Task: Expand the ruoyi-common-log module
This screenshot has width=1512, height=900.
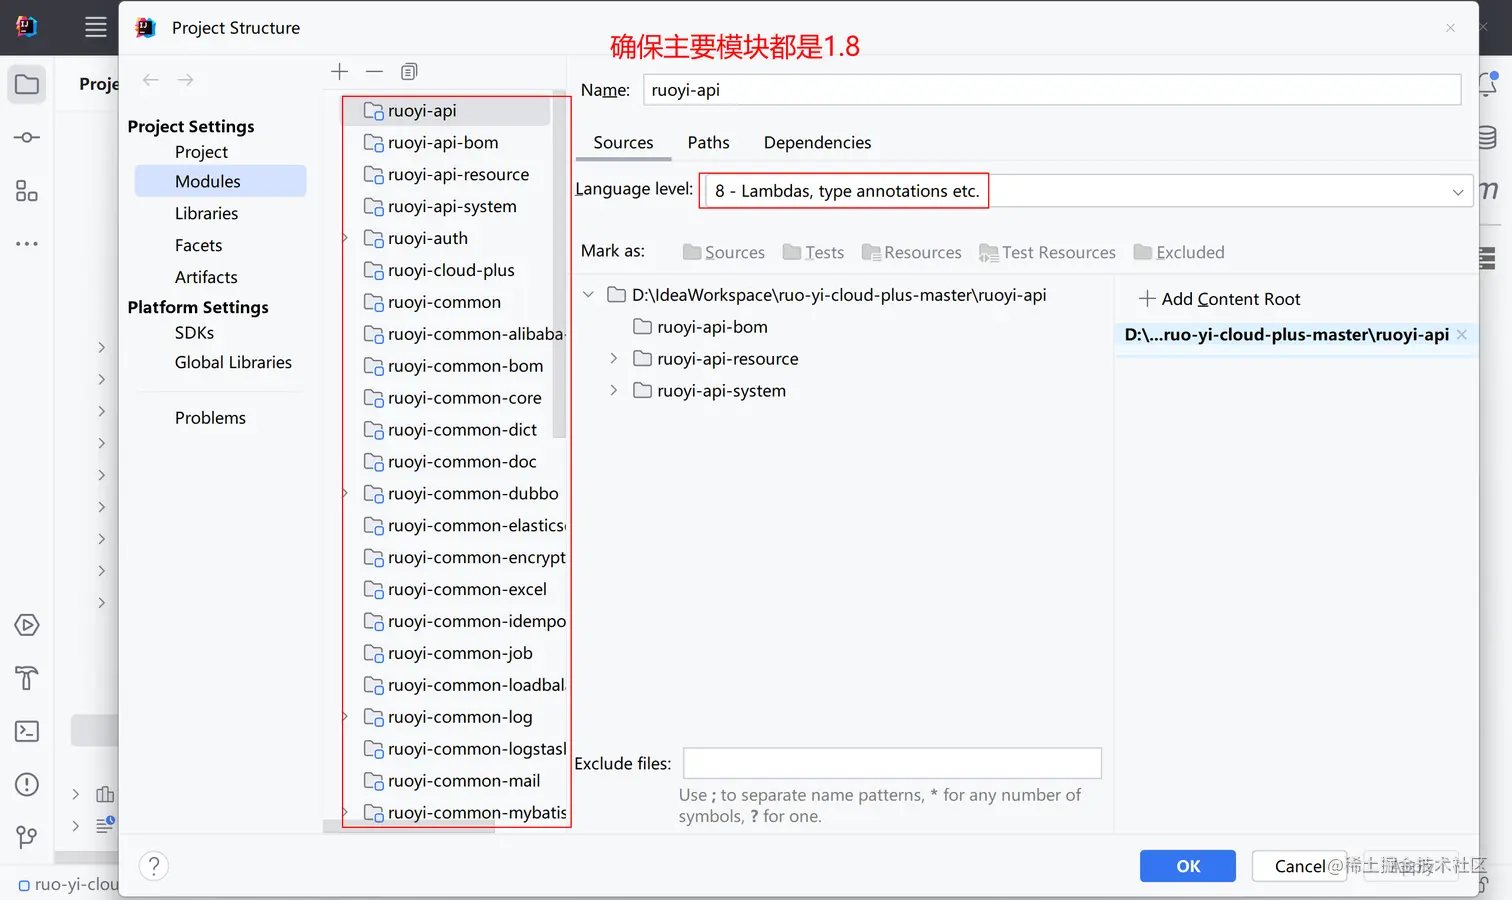Action: coord(346,717)
